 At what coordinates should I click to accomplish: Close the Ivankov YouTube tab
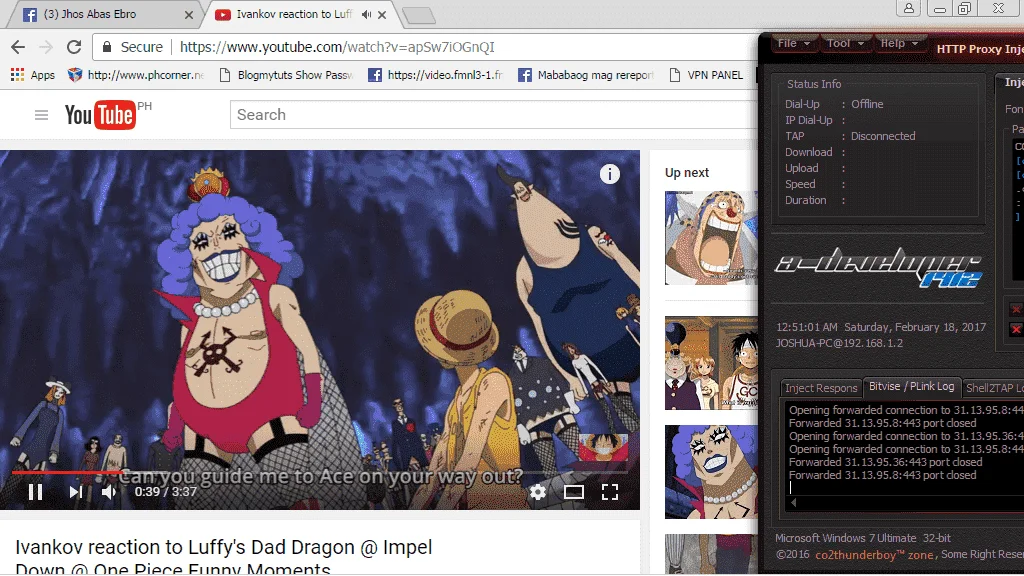tap(382, 14)
